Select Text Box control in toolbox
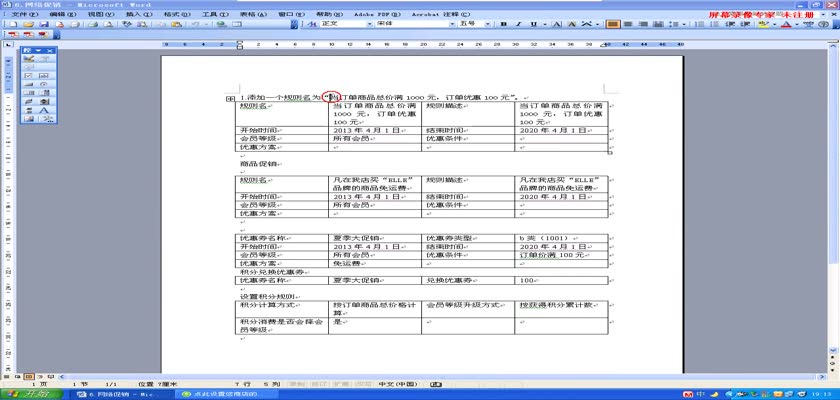Screen dimensions: 840x400 tap(43, 76)
